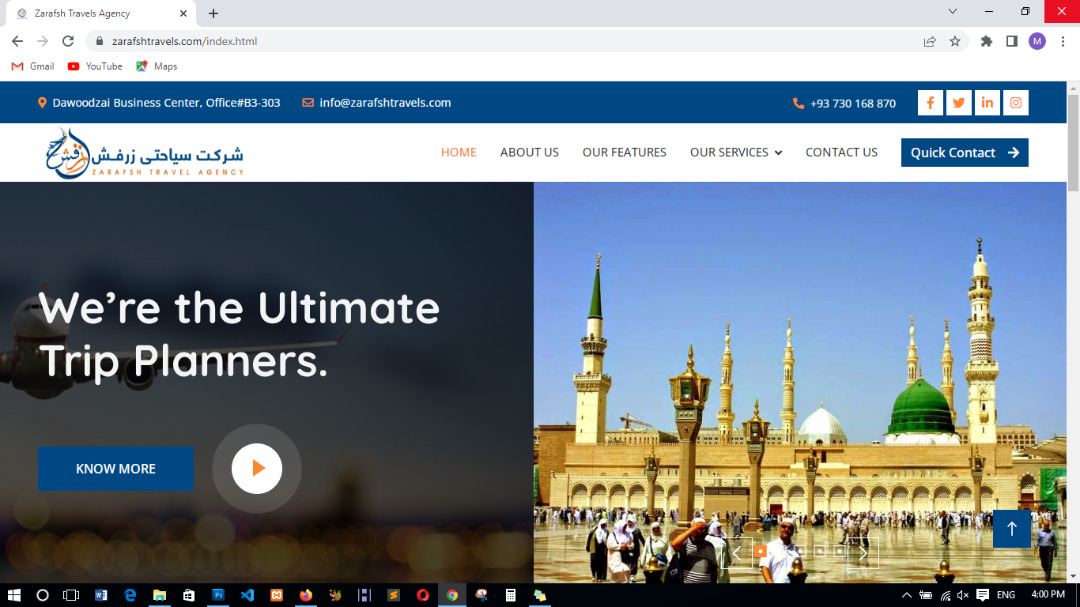Reload the page in Chrome

[68, 41]
